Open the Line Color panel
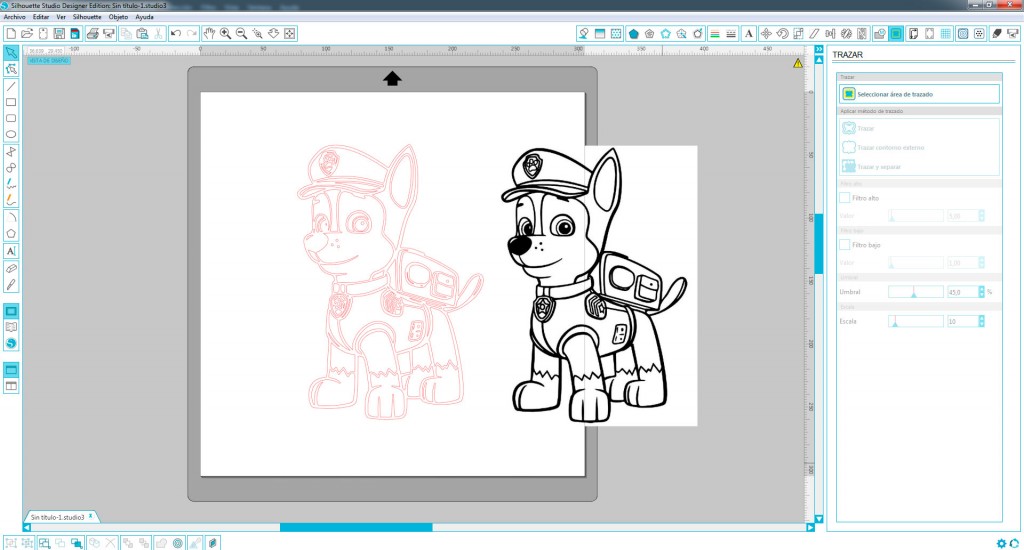This screenshot has height=550, width=1024. (714, 33)
